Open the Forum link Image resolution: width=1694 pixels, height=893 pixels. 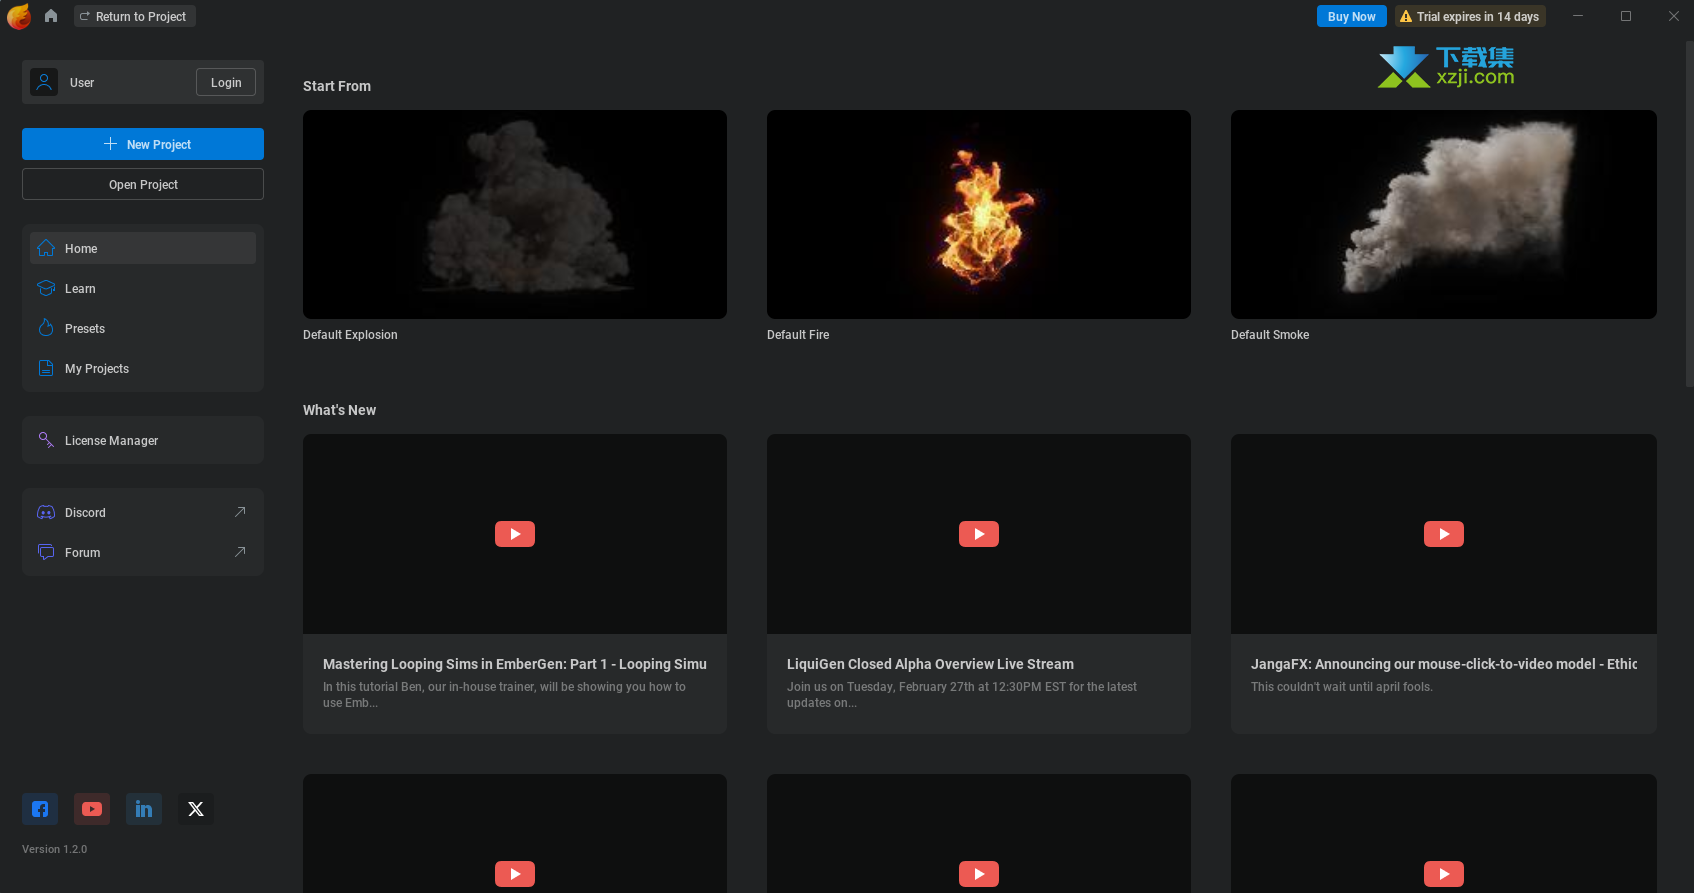(x=143, y=552)
